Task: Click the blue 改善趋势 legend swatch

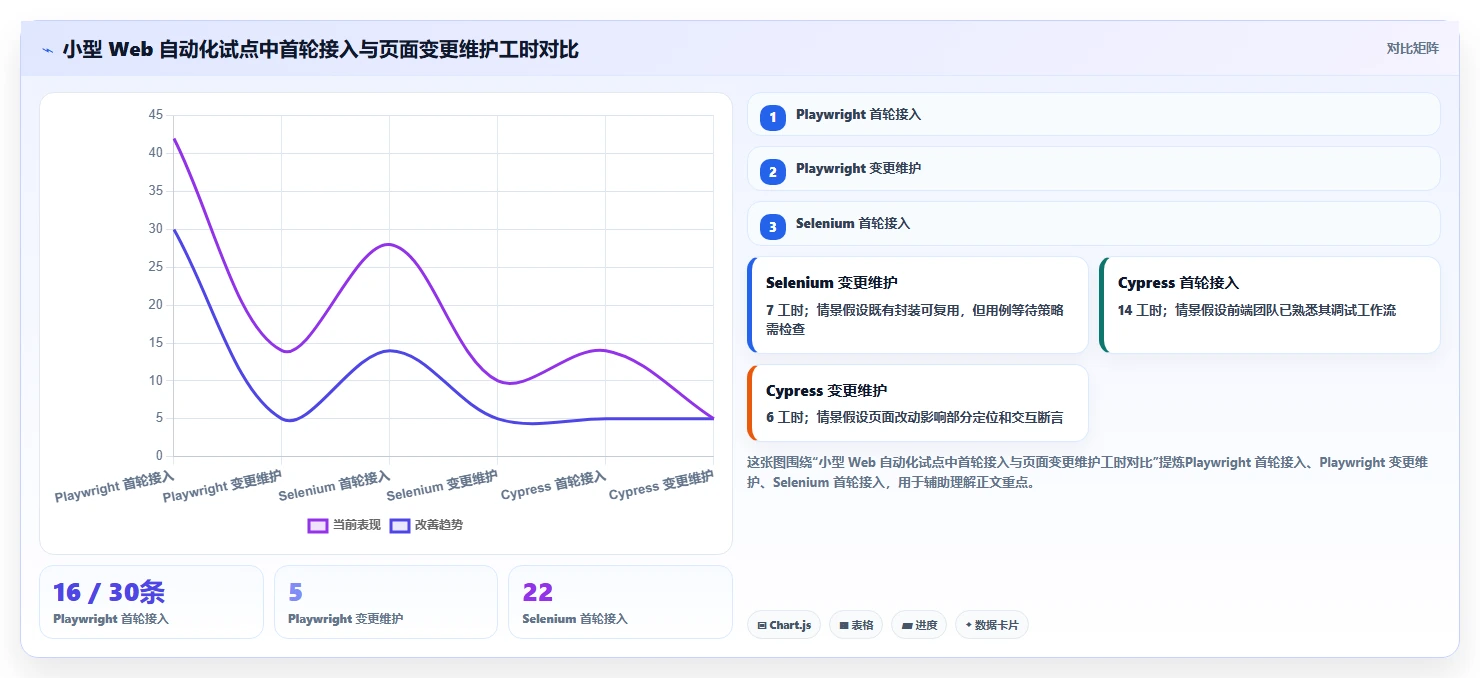Action: (400, 525)
